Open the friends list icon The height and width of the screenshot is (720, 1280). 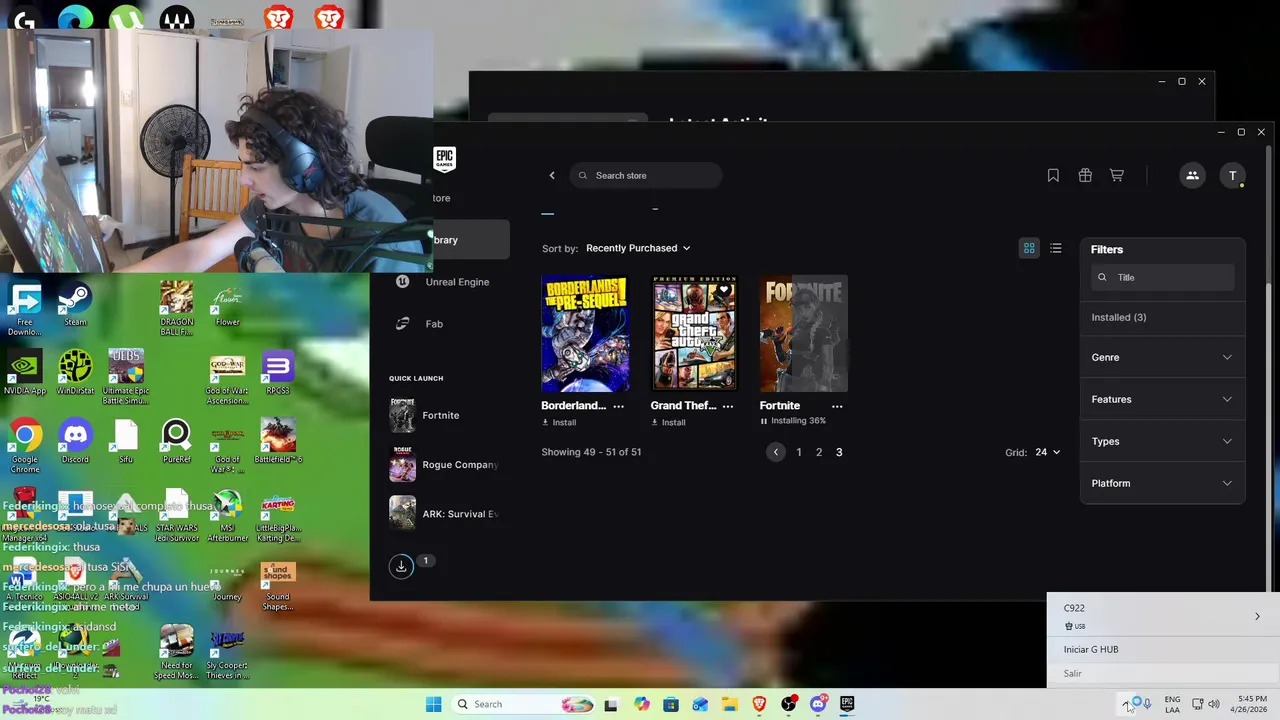pyautogui.click(x=1192, y=175)
